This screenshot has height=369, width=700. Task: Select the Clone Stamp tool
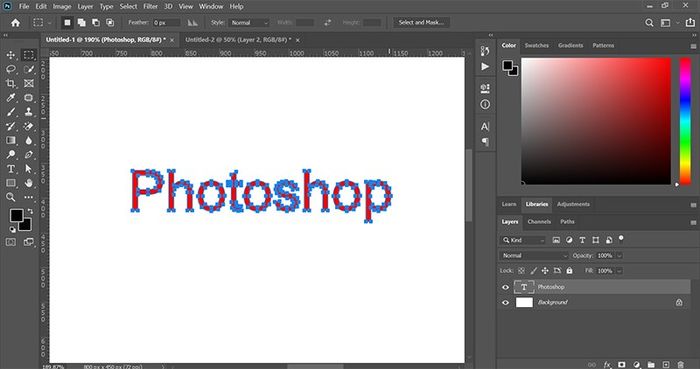click(29, 112)
